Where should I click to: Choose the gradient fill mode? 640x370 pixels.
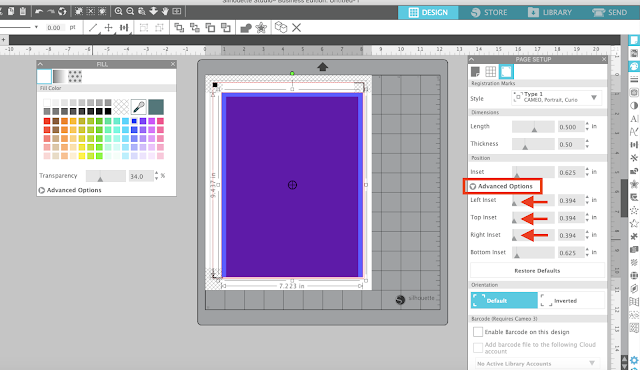59,76
